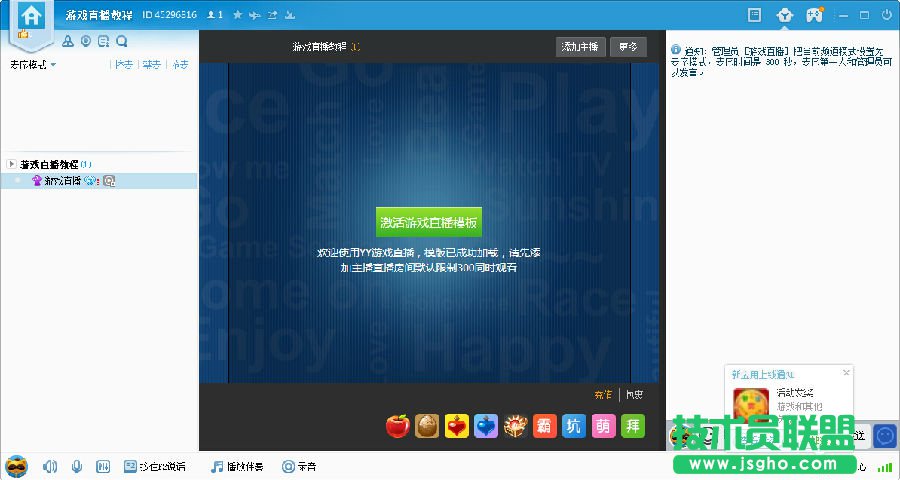Click the download-tray icon in title bar
This screenshot has width=900, height=480.
pos(290,15)
